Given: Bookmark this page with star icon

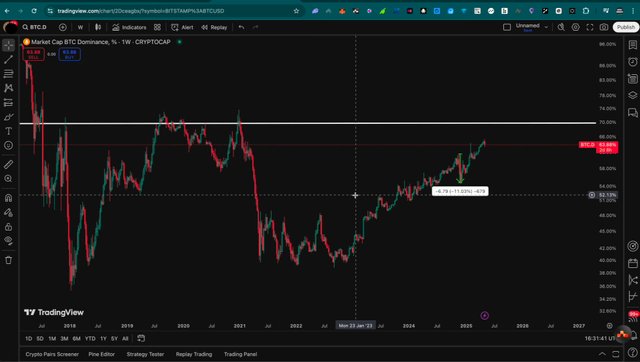Looking at the screenshot, I should point(296,11).
